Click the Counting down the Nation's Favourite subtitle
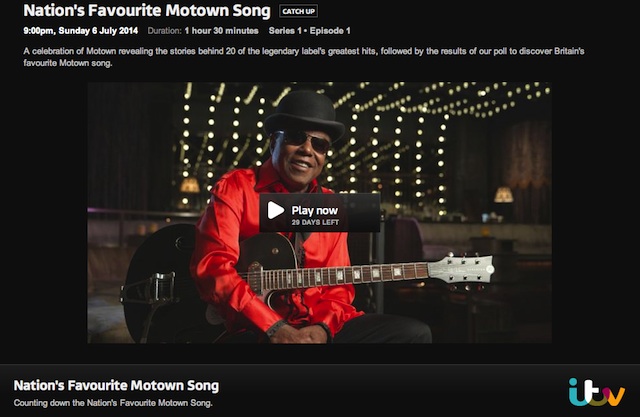Viewport: 640px width, 417px height. pos(113,402)
